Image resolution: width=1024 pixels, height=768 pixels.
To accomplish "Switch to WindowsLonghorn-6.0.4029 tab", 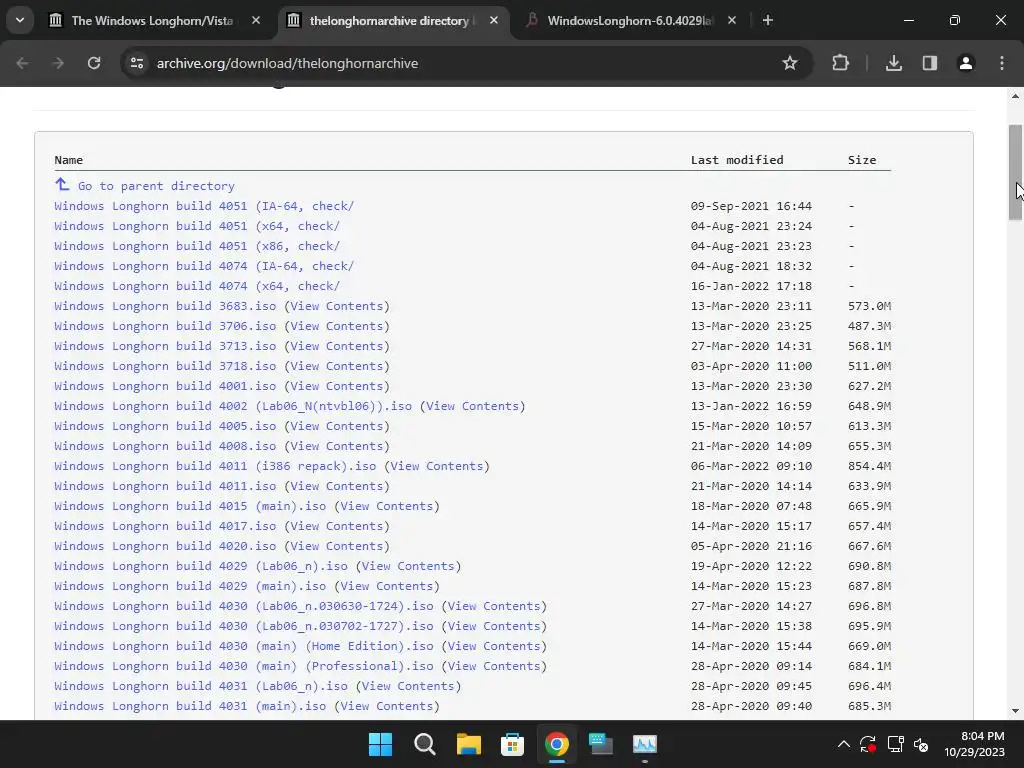I will pos(629,21).
